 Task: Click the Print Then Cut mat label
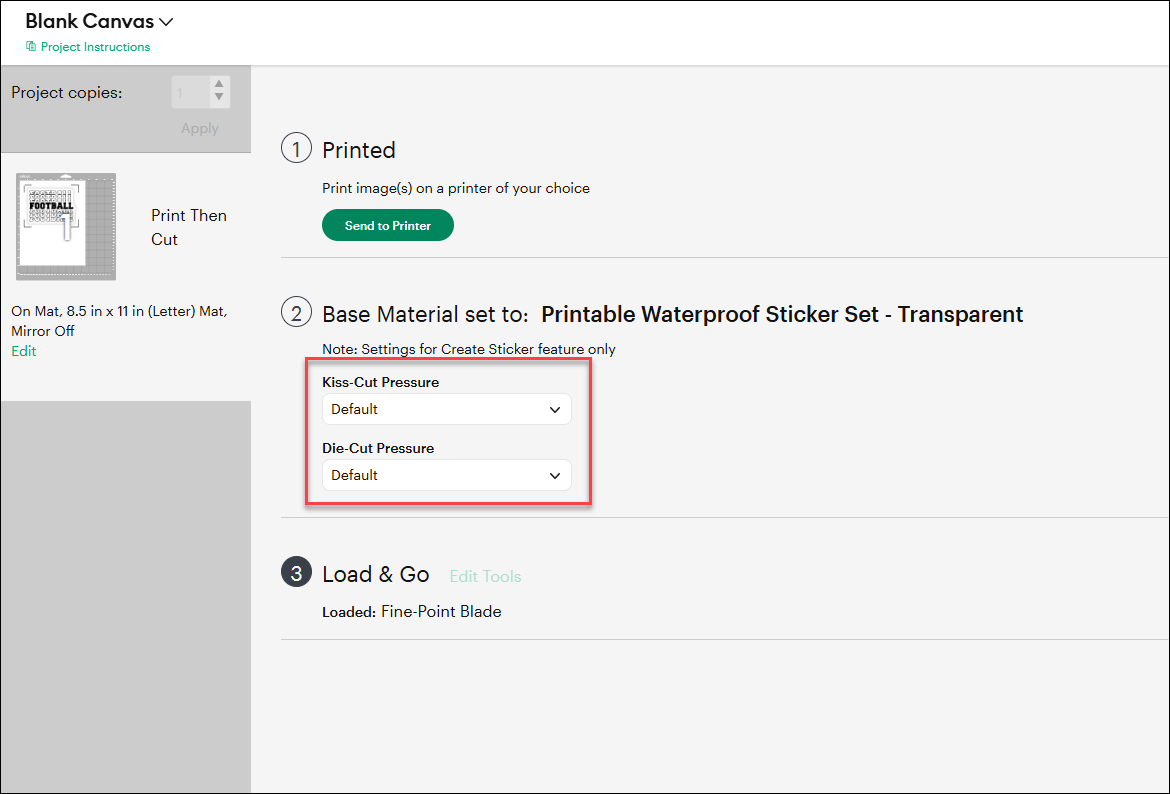pos(189,227)
